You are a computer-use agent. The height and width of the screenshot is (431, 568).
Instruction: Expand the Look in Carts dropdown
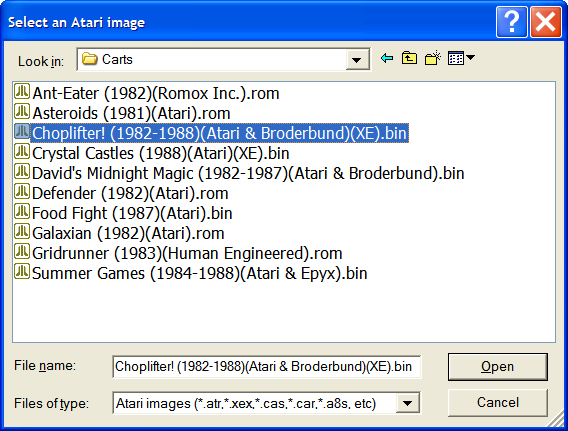click(357, 60)
